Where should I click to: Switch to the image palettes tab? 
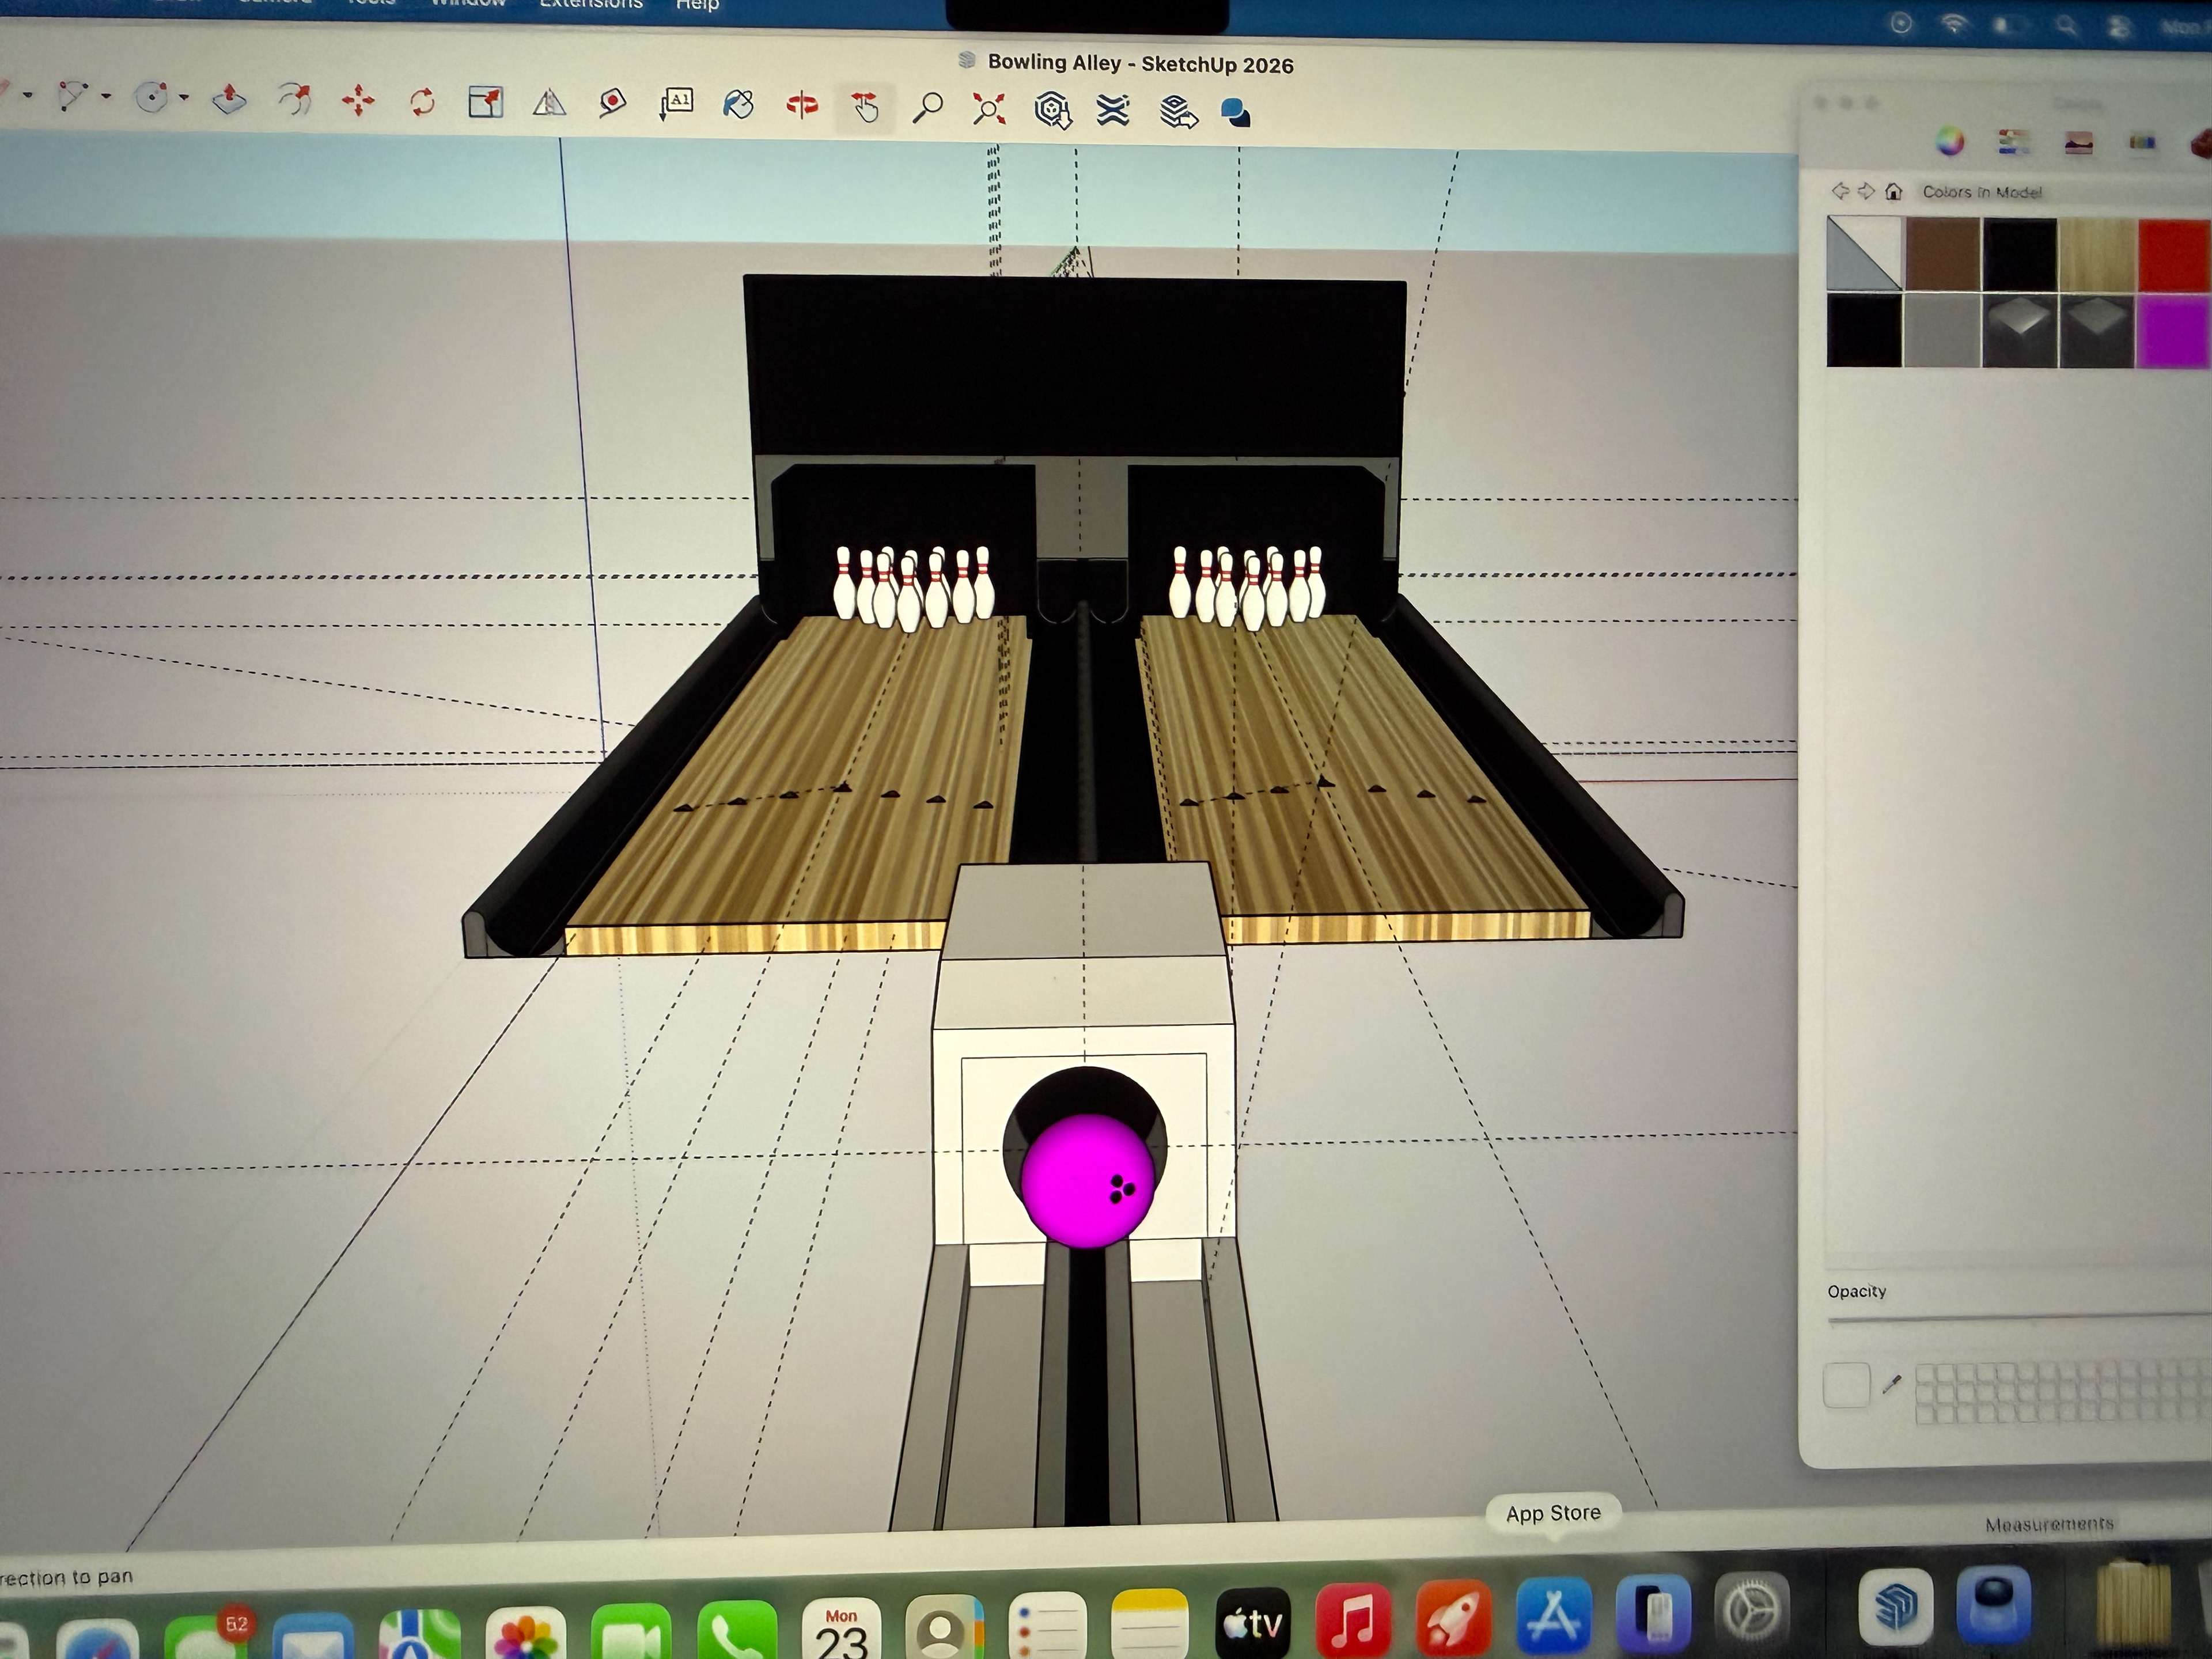(x=2079, y=143)
